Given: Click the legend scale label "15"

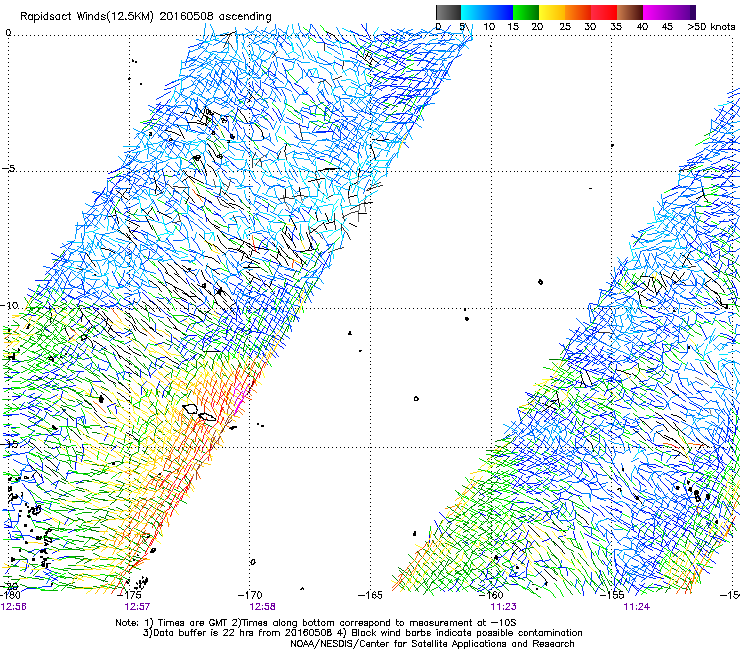Looking at the screenshot, I should click(513, 27).
